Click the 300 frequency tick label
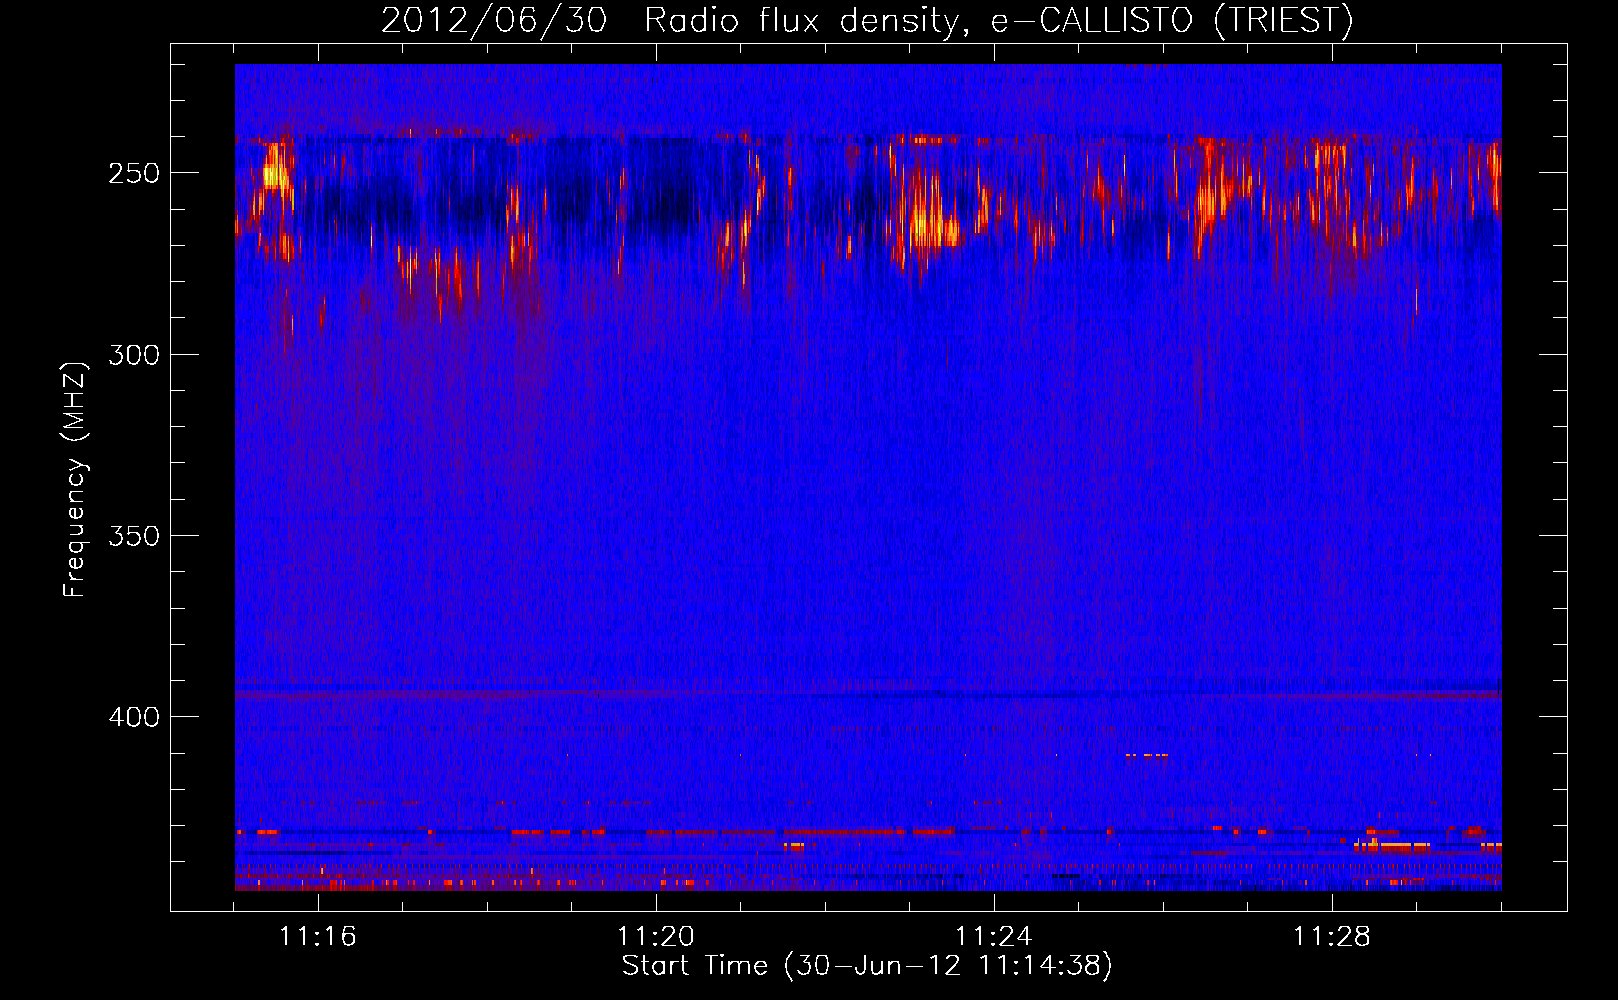Screen dimensions: 1618x1000 [x=134, y=355]
